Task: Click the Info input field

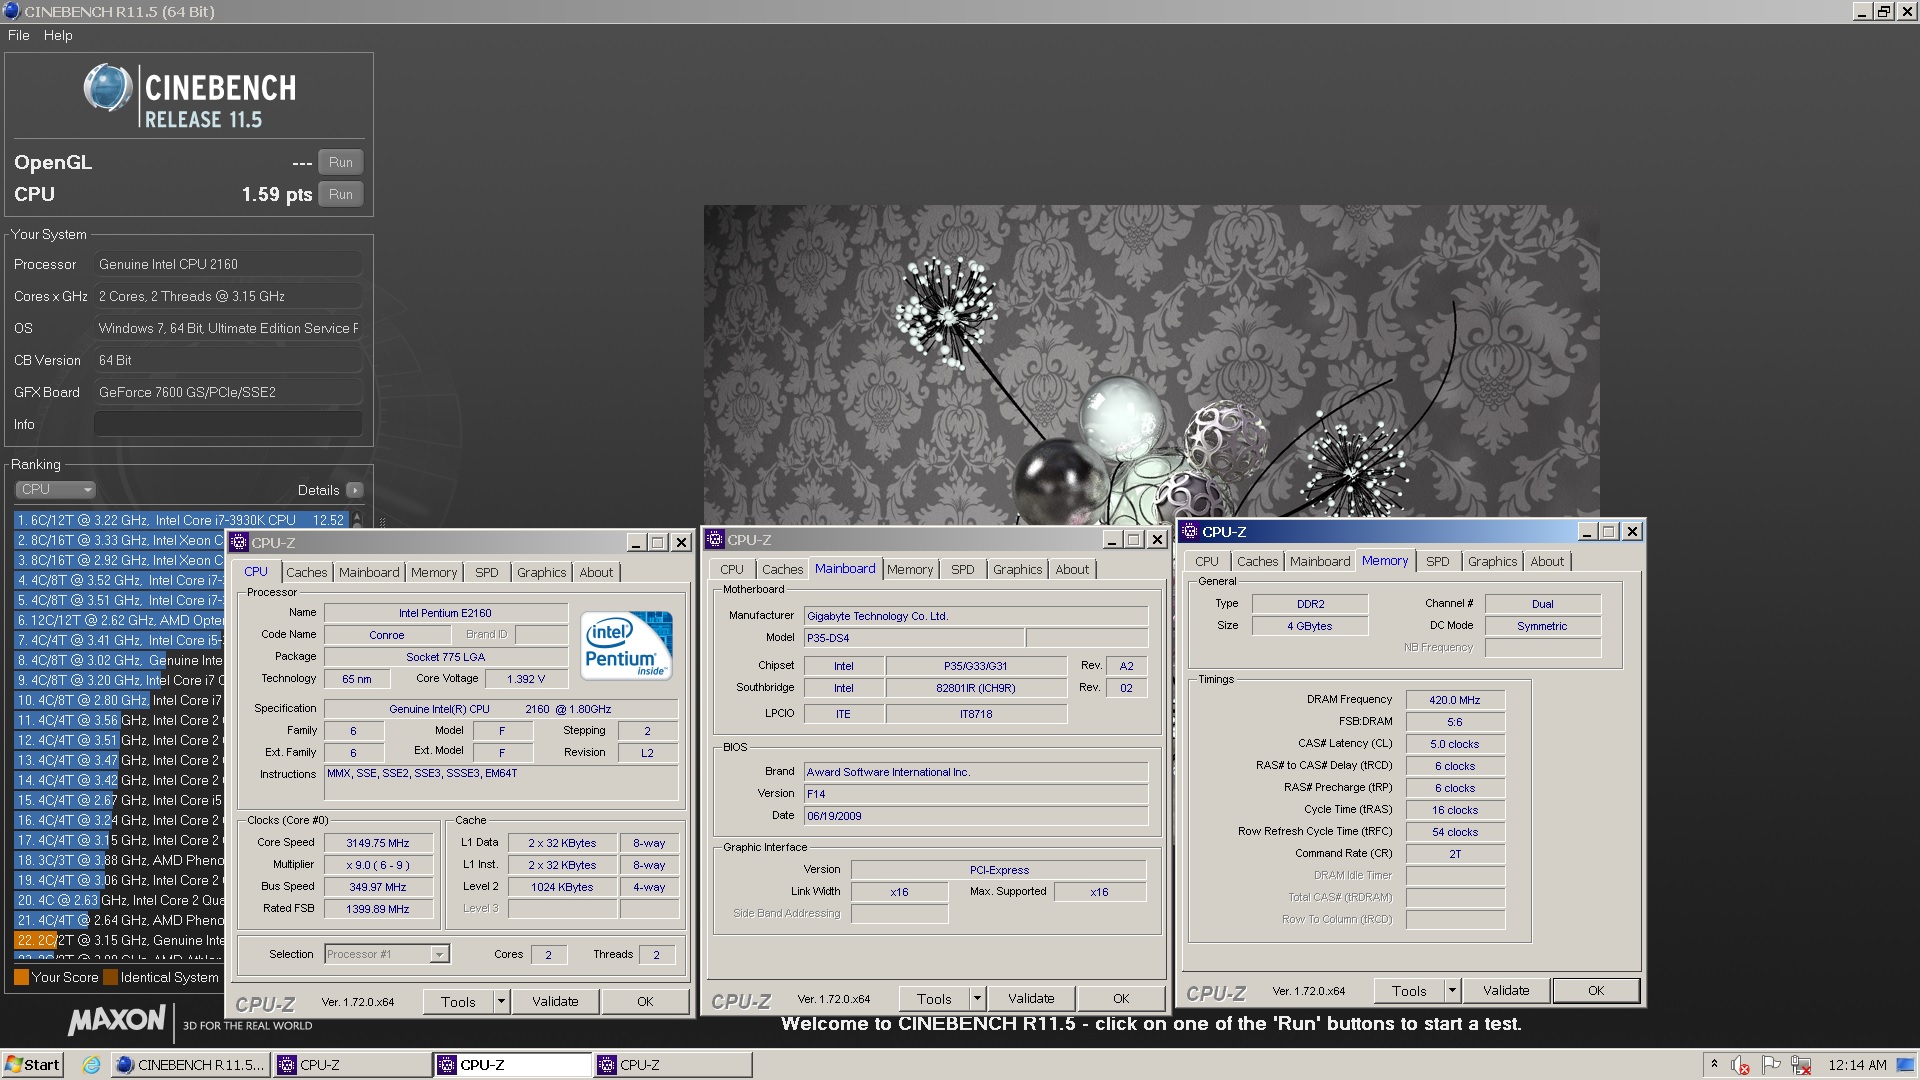Action: 228,424
